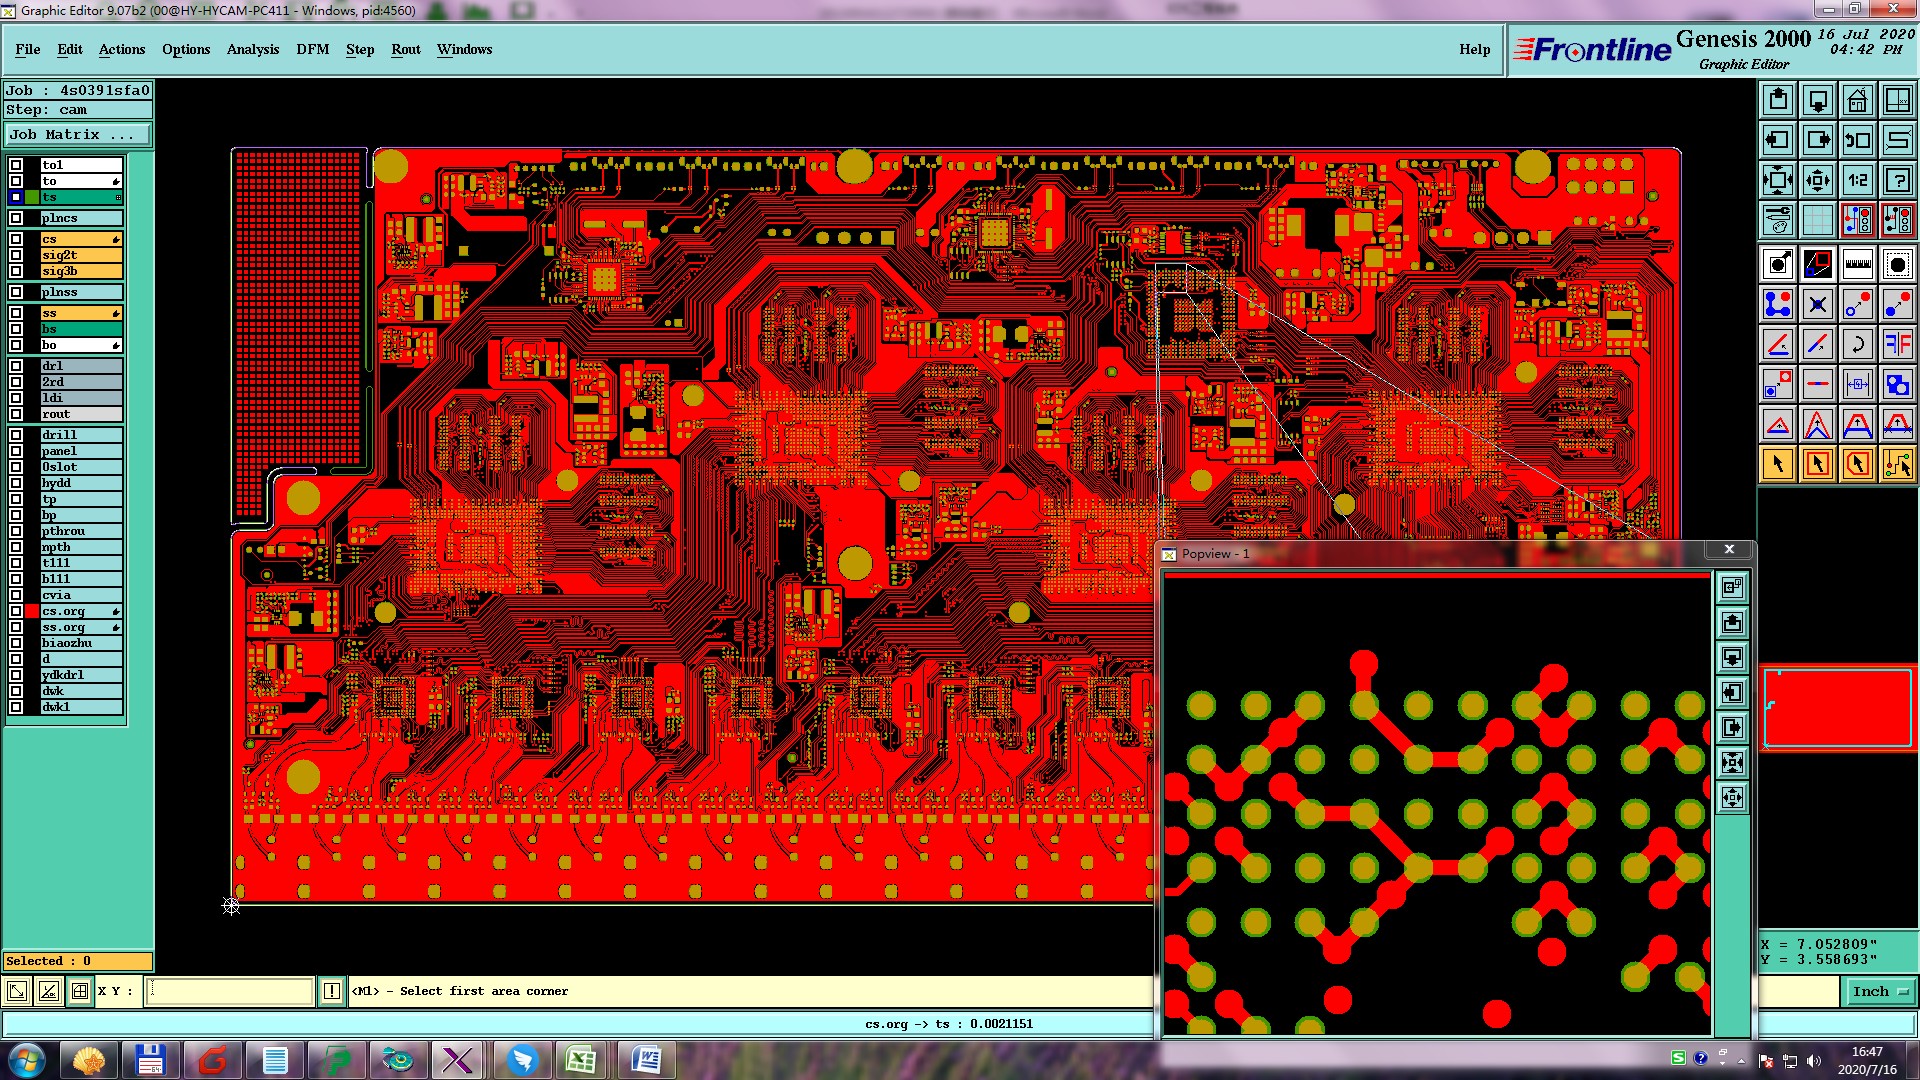Click the green color swatch of ts layer
This screenshot has height=1080, width=1920.
coord(32,197)
